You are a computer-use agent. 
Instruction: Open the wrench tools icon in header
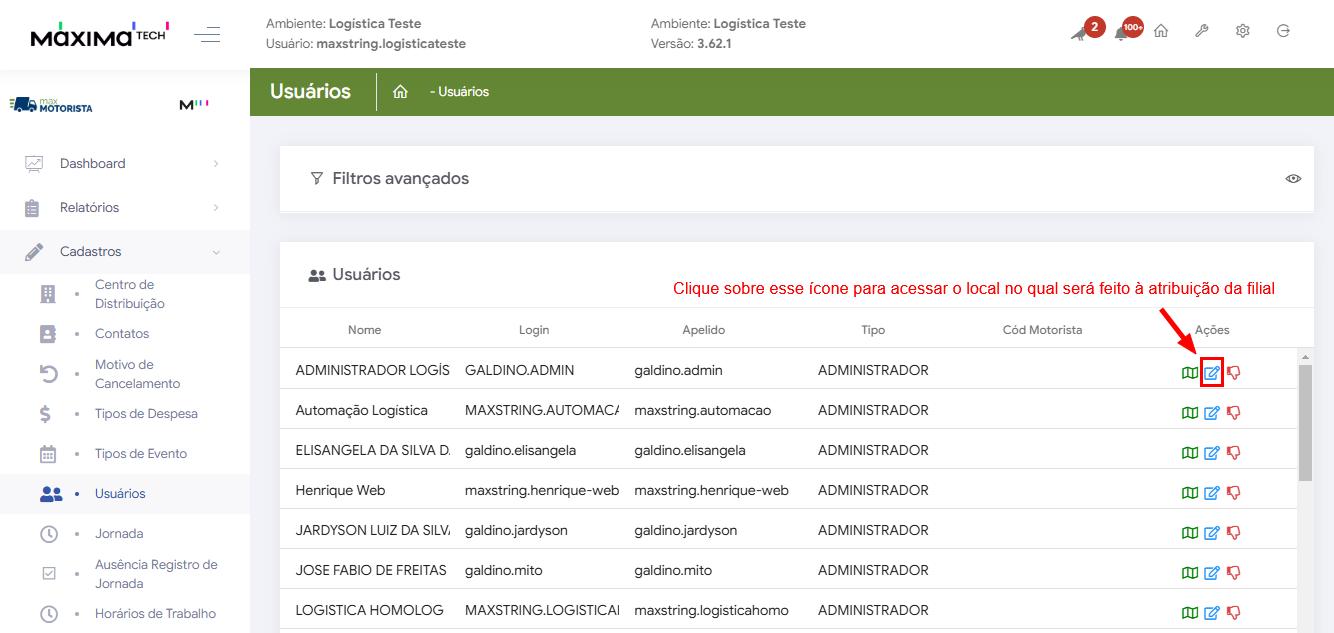pyautogui.click(x=1201, y=31)
